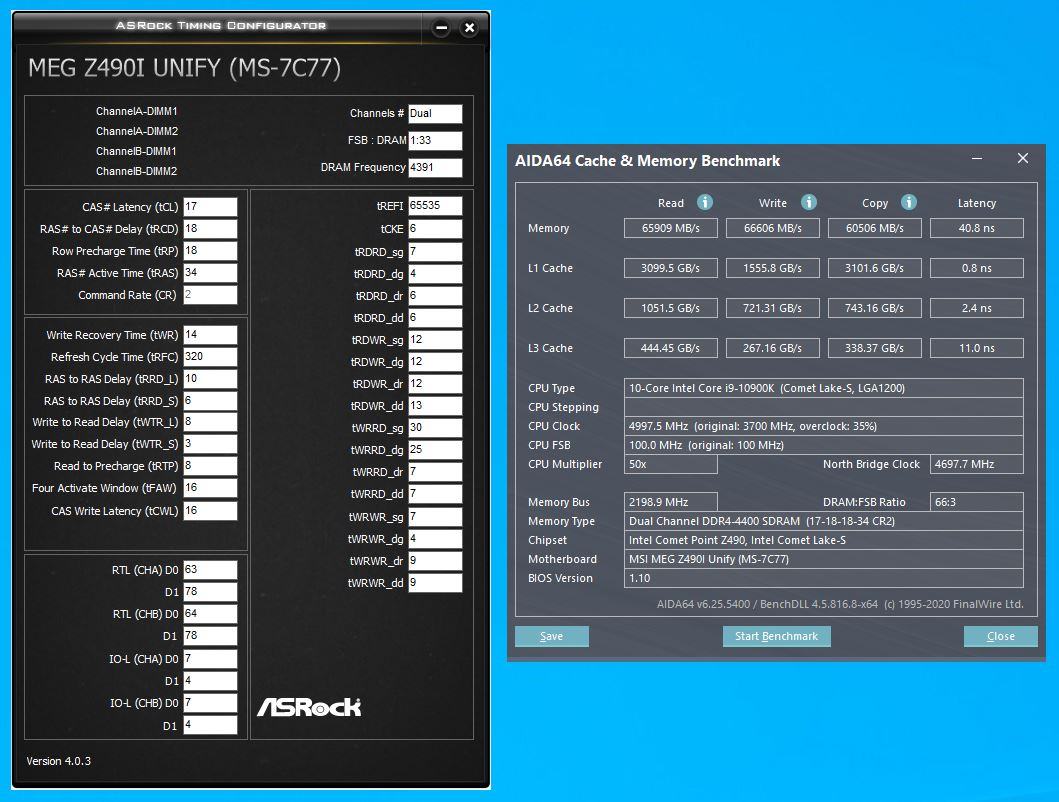The height and width of the screenshot is (802, 1059).
Task: Click the DRAM:FSB Ratio value 66:3
Action: click(x=977, y=502)
